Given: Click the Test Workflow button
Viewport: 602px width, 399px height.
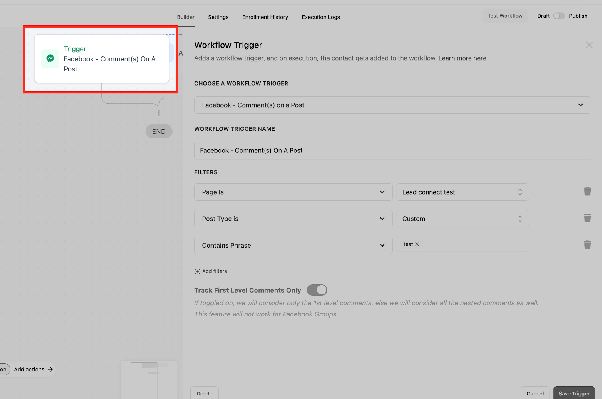Looking at the screenshot, I should (x=505, y=16).
